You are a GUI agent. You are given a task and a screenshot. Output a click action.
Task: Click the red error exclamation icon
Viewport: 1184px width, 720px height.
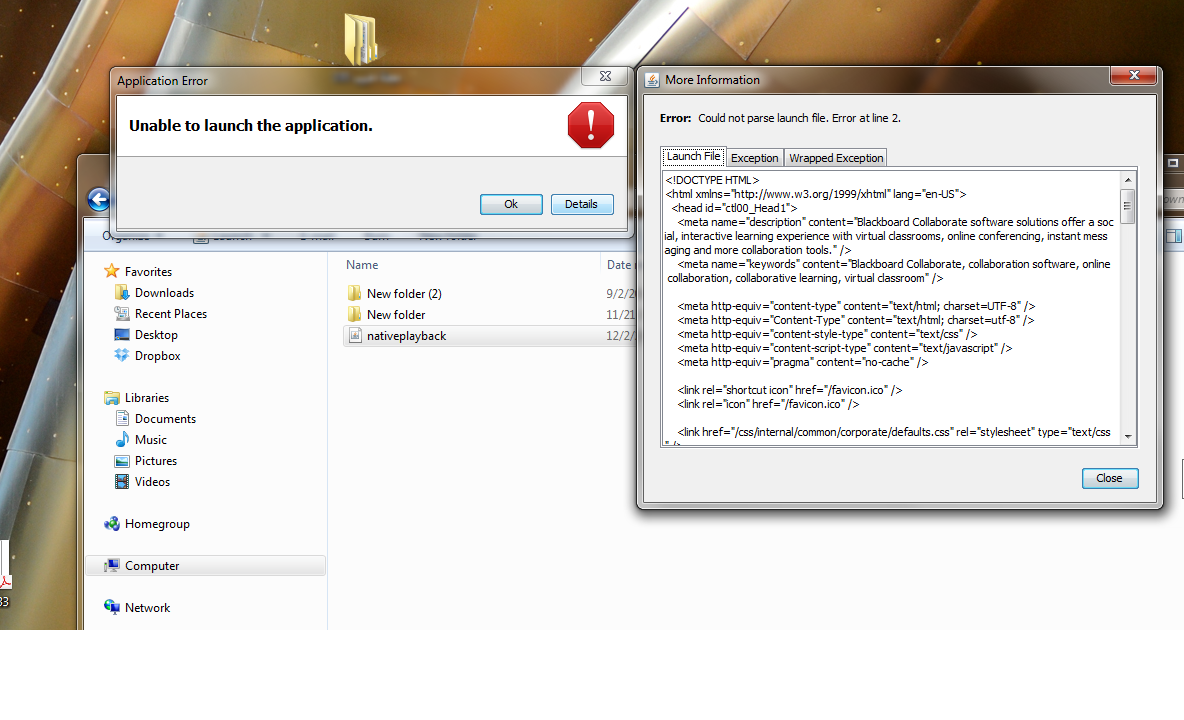(590, 125)
